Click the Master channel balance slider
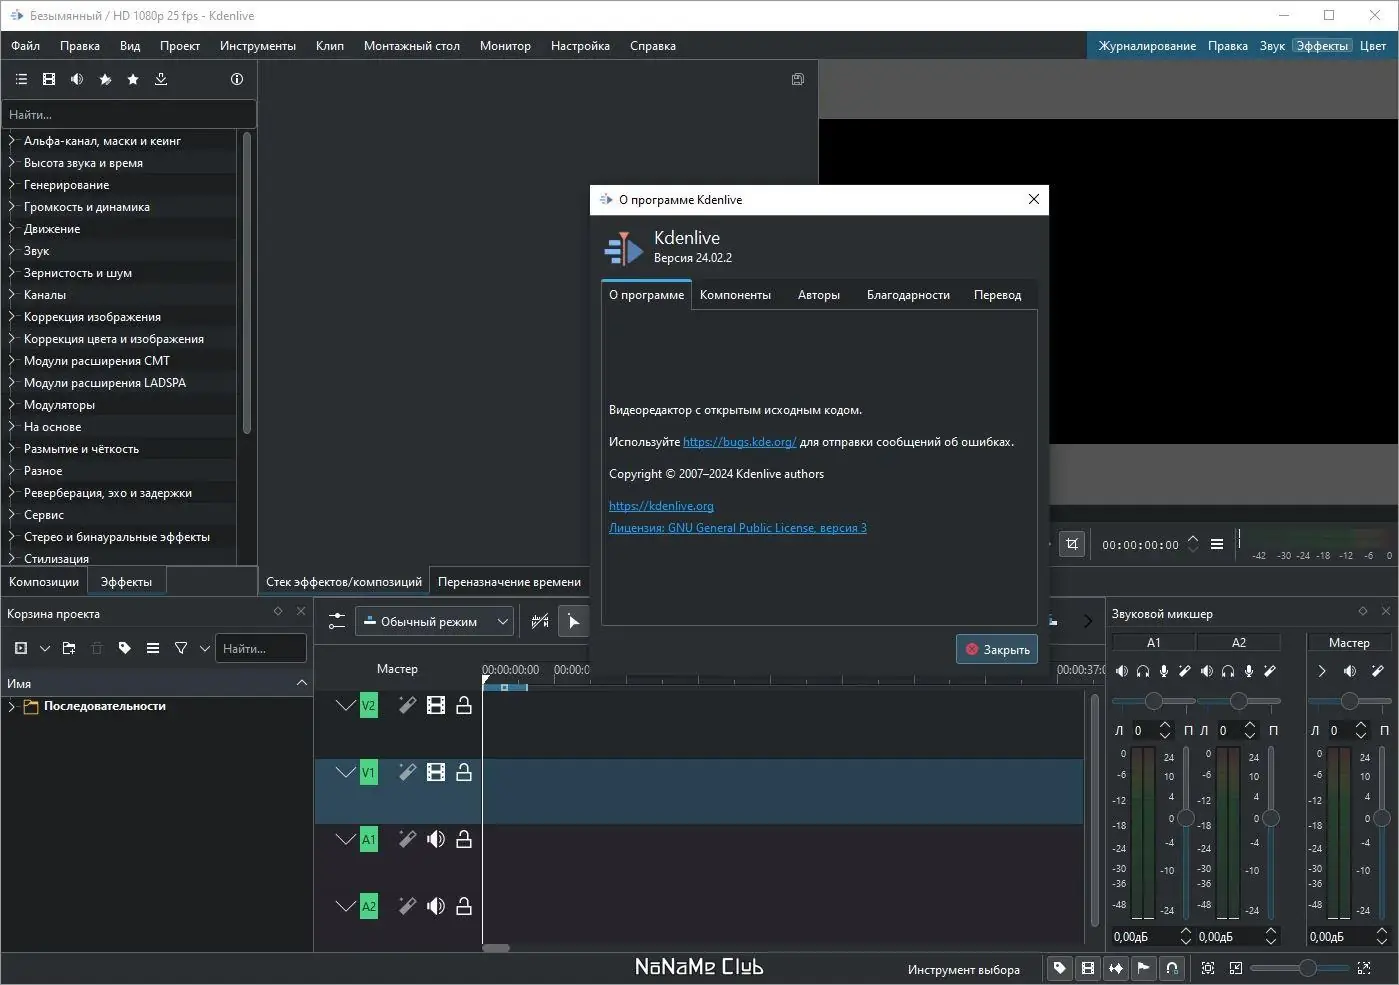 [x=1349, y=701]
